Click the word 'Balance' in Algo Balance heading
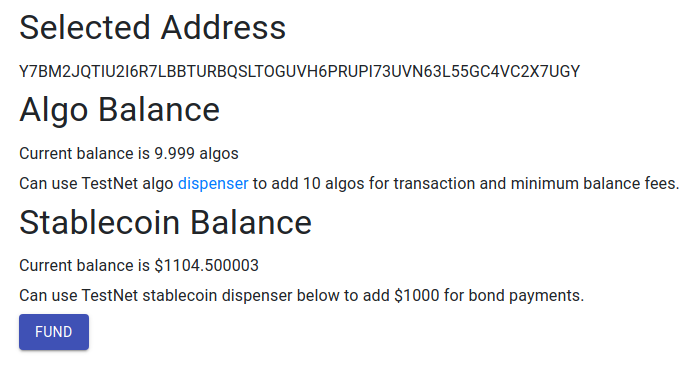This screenshot has height=368, width=694. 159,110
